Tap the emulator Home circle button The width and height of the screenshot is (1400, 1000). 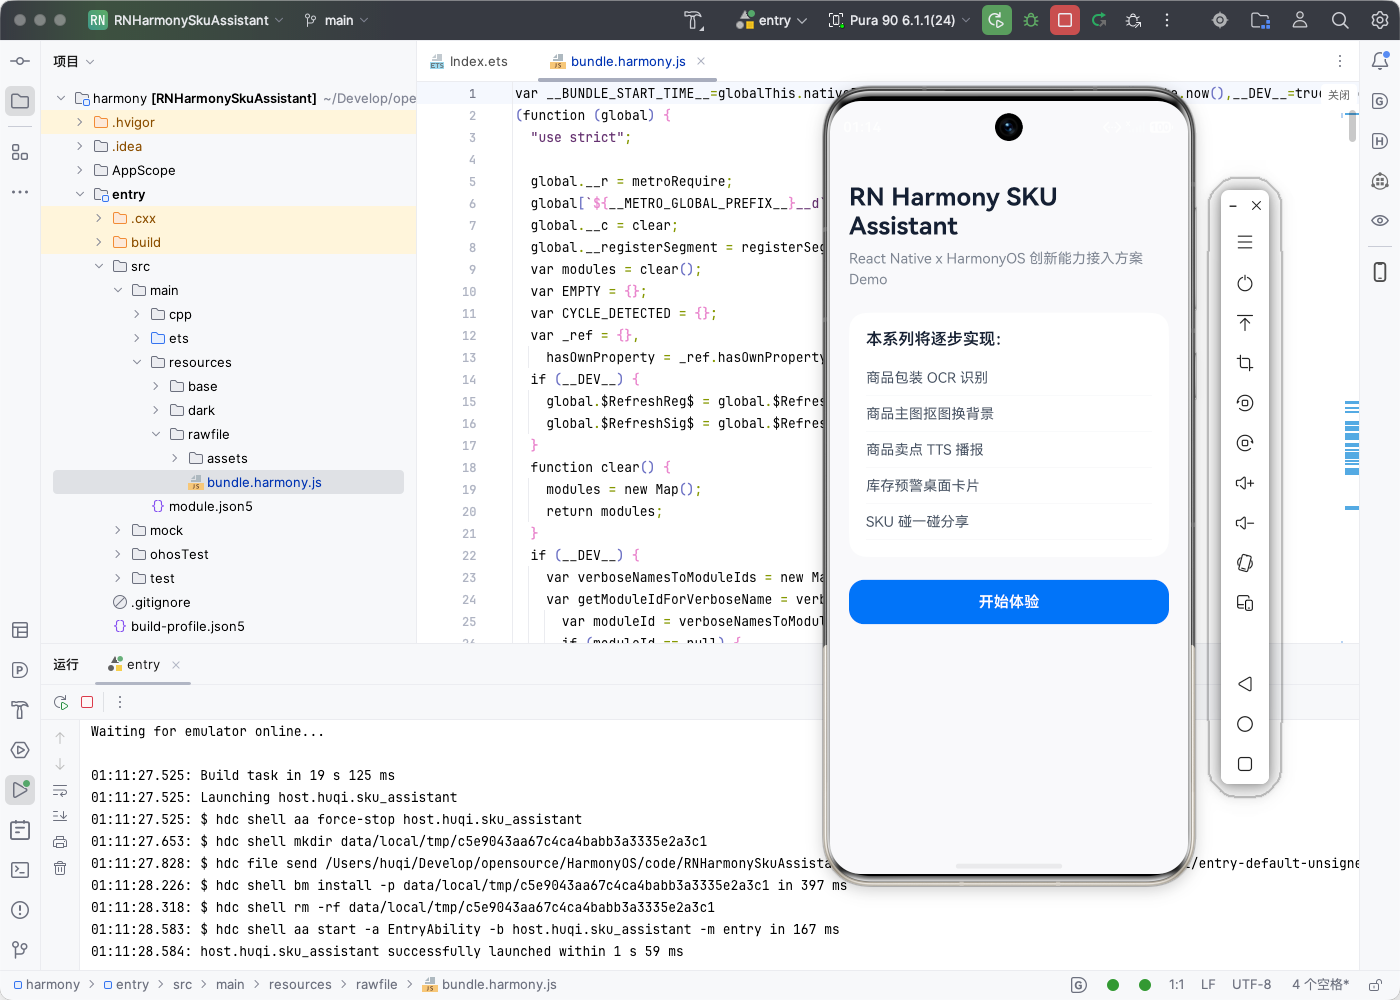coord(1245,724)
